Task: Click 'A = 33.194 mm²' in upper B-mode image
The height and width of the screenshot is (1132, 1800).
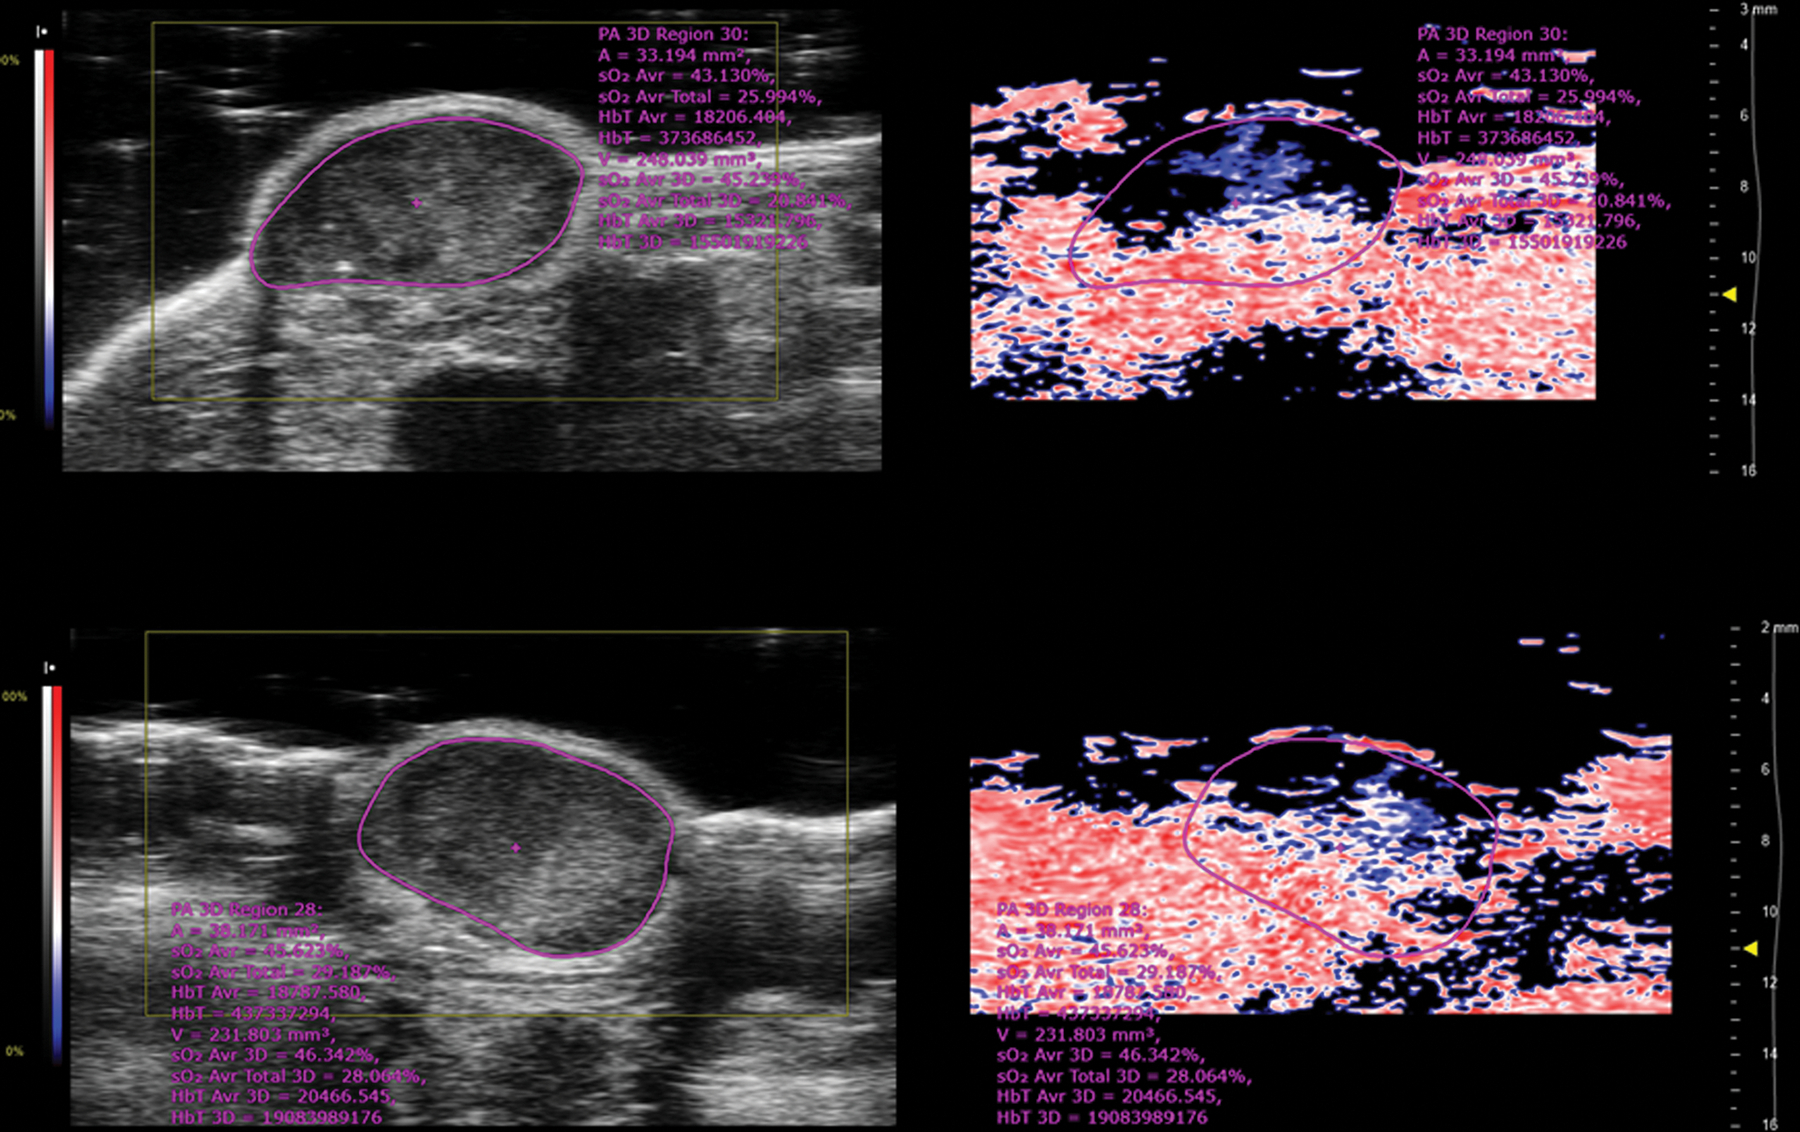Action: [674, 55]
